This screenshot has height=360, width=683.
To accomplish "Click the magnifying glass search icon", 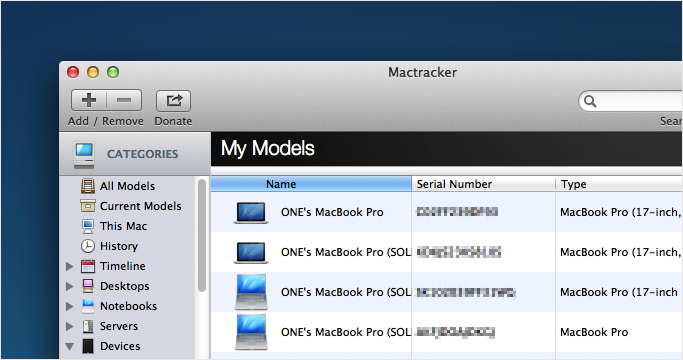I will click(590, 101).
